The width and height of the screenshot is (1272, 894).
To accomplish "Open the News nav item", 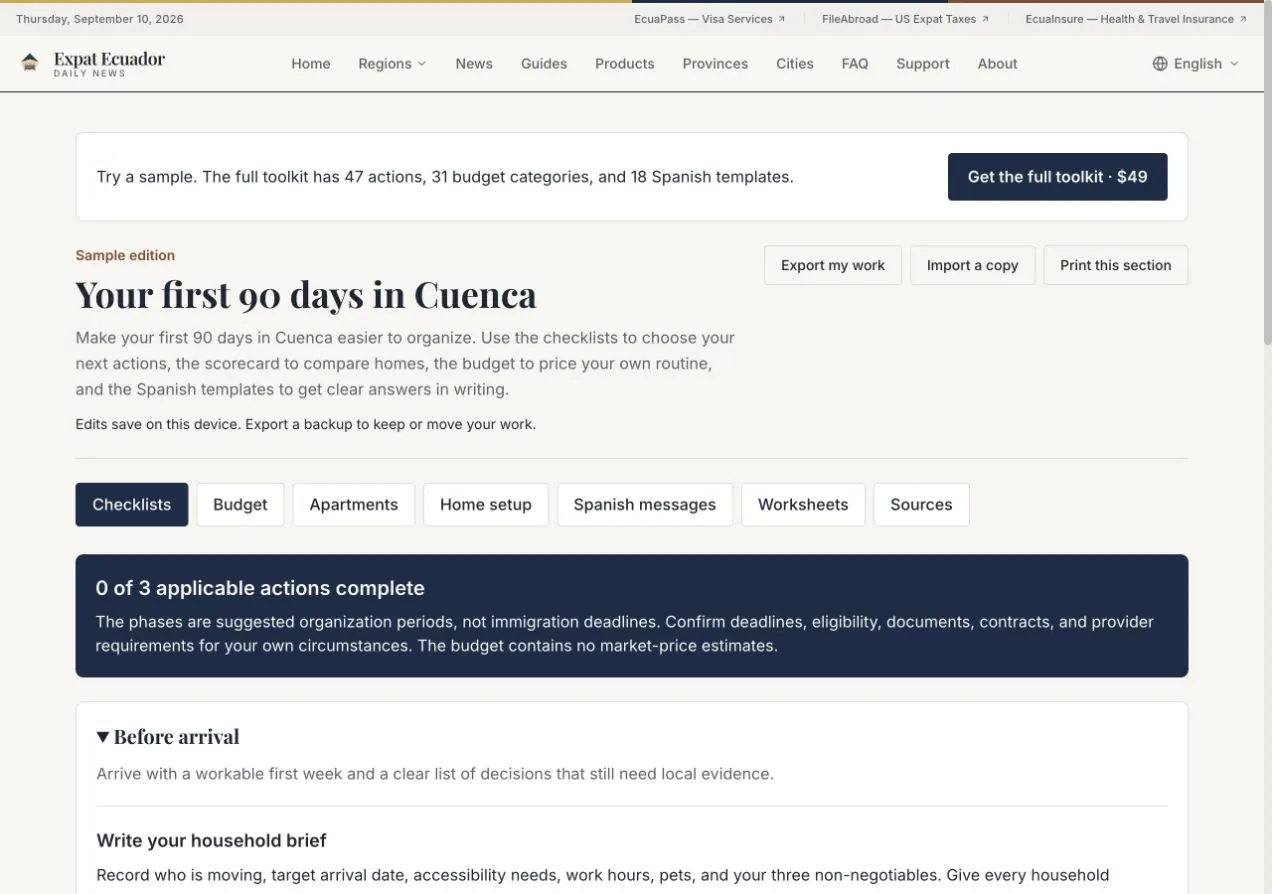I will click(x=474, y=63).
